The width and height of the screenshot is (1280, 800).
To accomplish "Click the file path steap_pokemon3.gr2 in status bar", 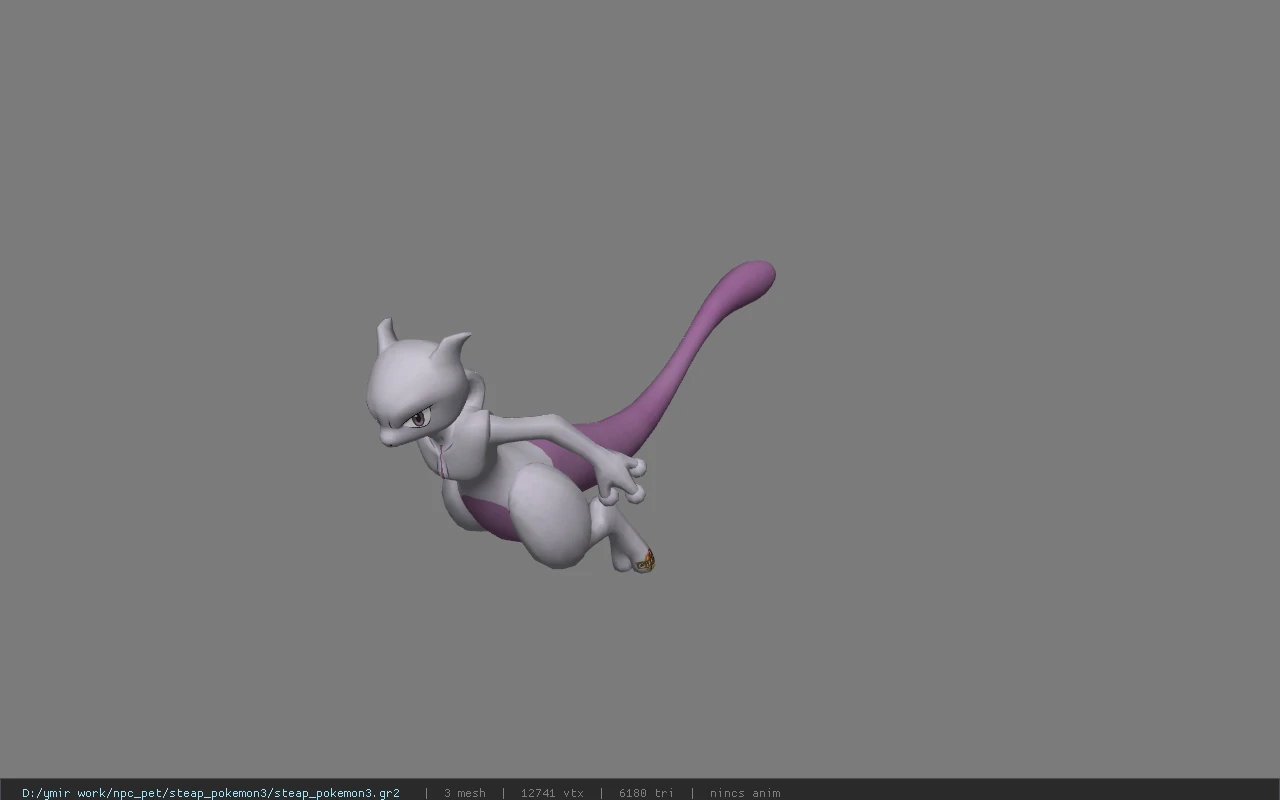I will [211, 793].
